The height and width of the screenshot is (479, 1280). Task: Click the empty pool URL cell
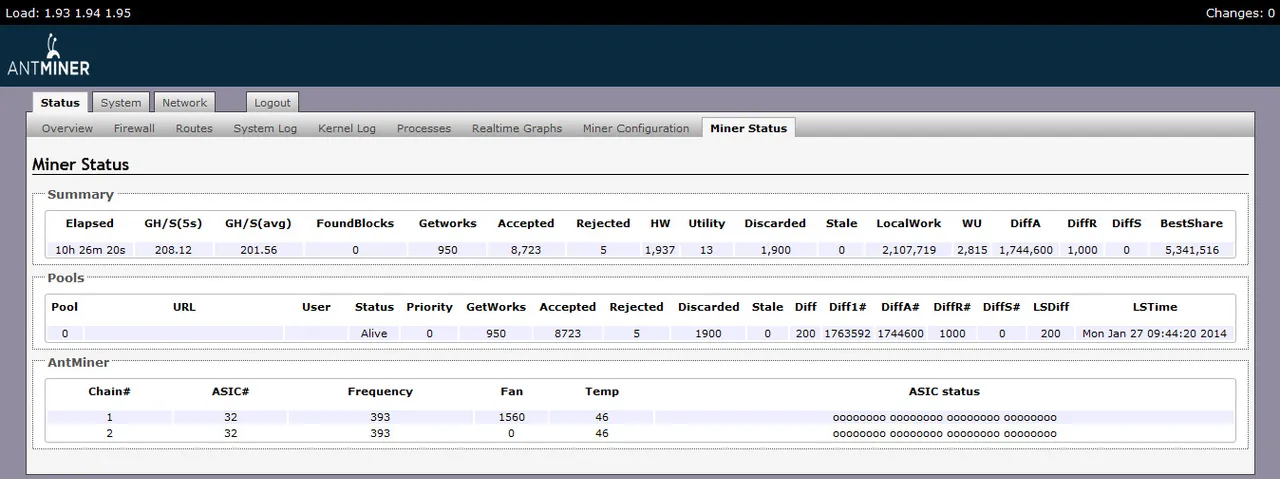[x=184, y=334]
